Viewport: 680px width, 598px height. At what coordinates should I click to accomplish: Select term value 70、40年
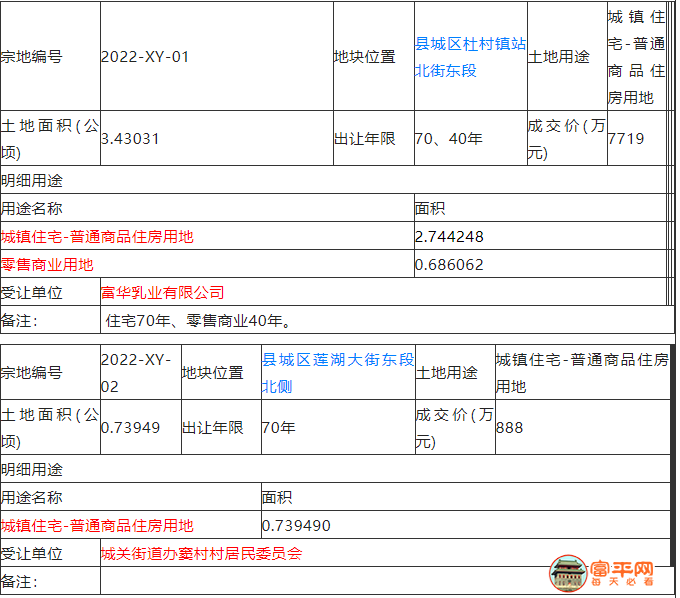[x=448, y=139]
